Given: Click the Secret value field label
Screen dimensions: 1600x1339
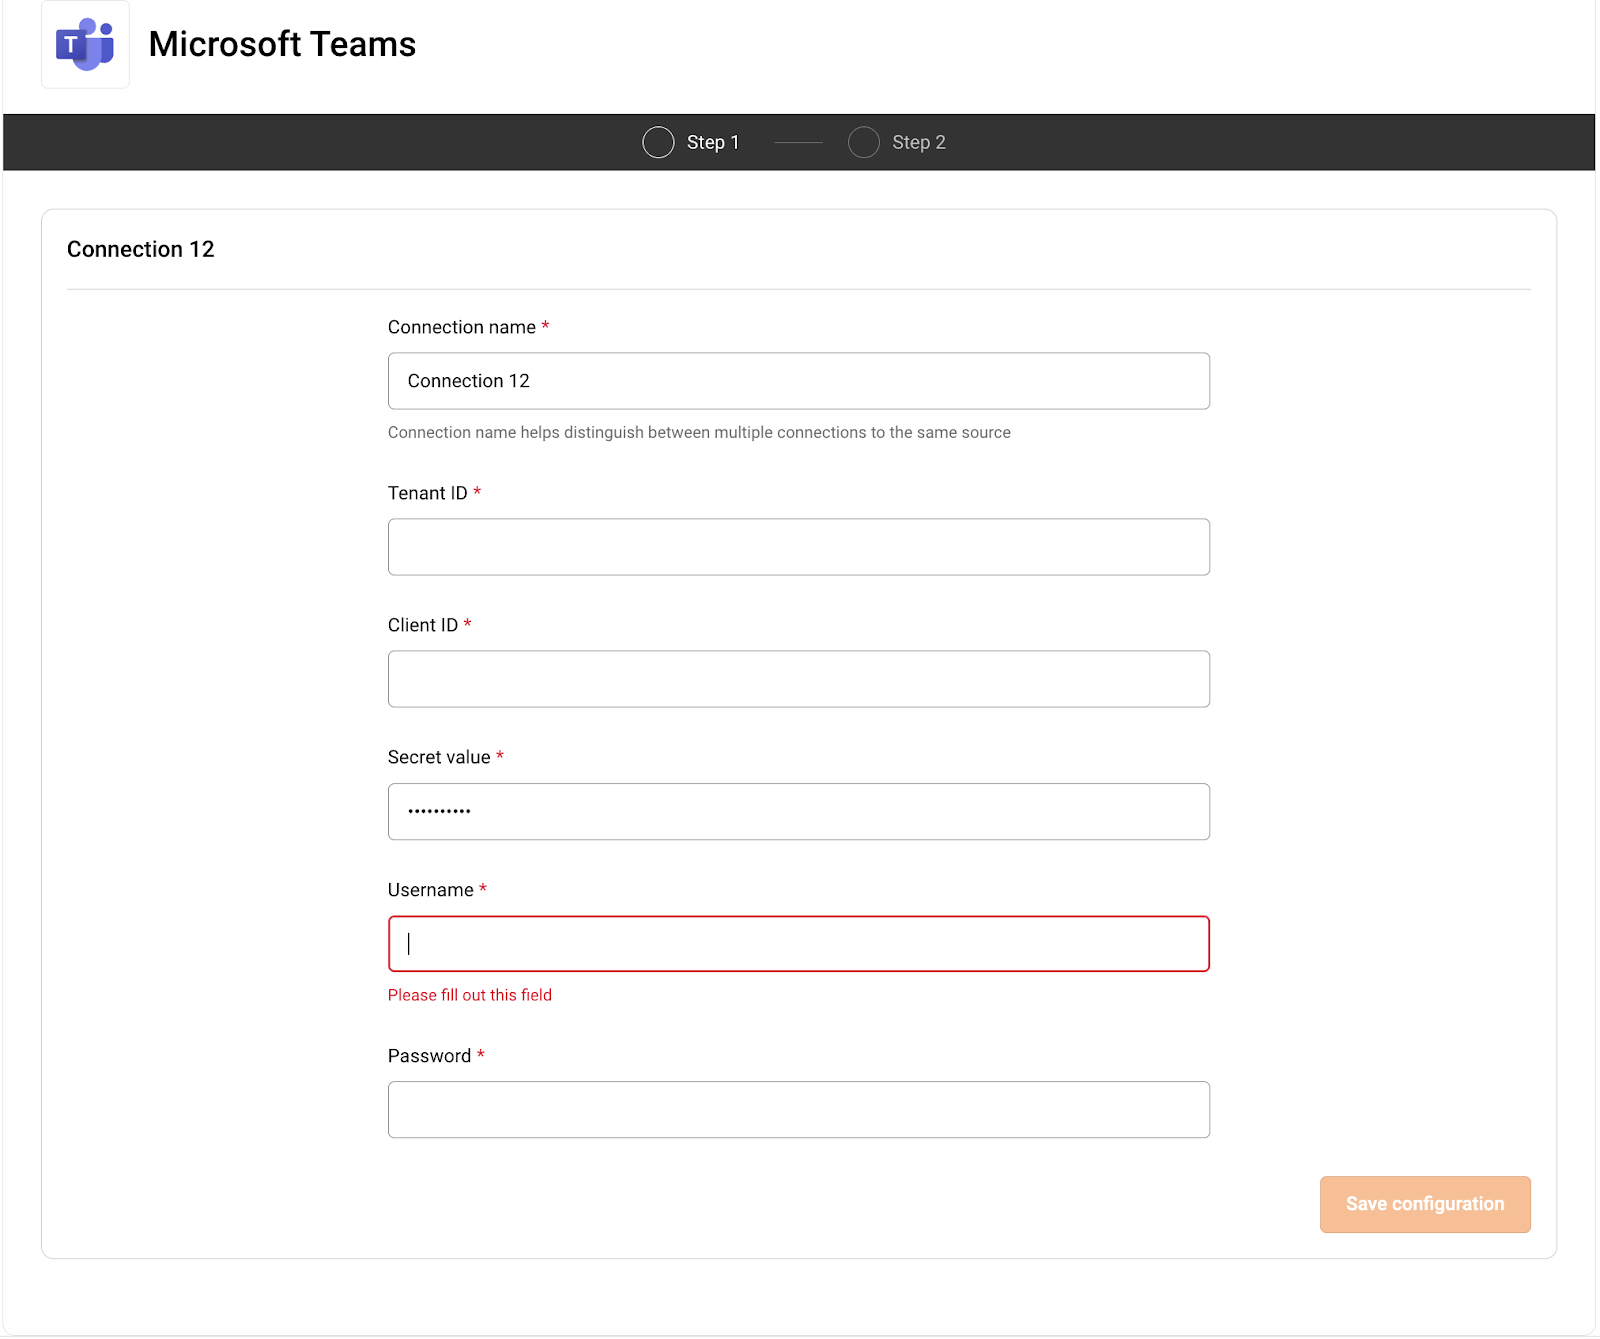Looking at the screenshot, I should (439, 757).
